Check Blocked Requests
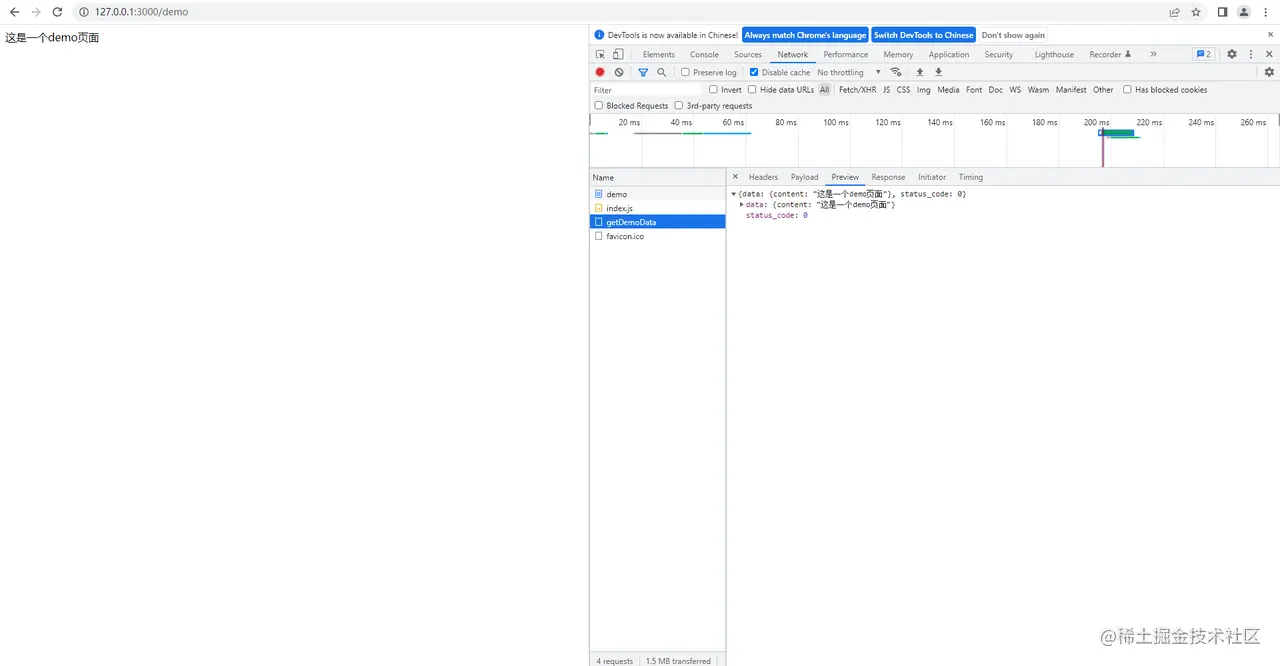This screenshot has width=1280, height=666. pyautogui.click(x=599, y=105)
